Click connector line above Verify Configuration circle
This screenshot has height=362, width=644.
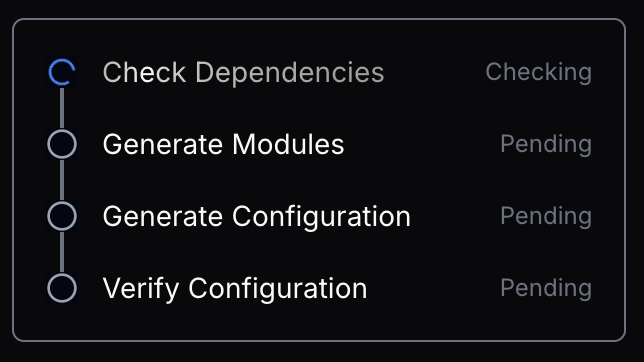click(x=62, y=252)
